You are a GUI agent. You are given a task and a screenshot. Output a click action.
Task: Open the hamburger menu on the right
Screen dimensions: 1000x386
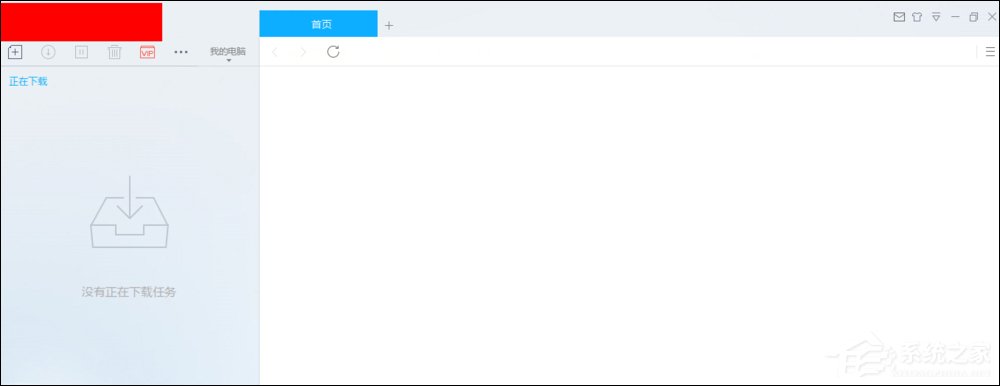coord(990,52)
